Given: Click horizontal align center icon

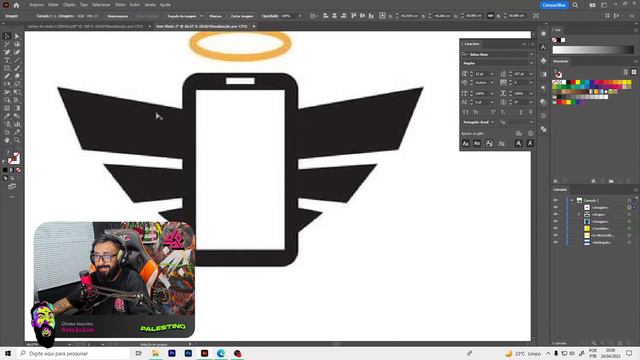Looking at the screenshot, I should (x=334, y=16).
